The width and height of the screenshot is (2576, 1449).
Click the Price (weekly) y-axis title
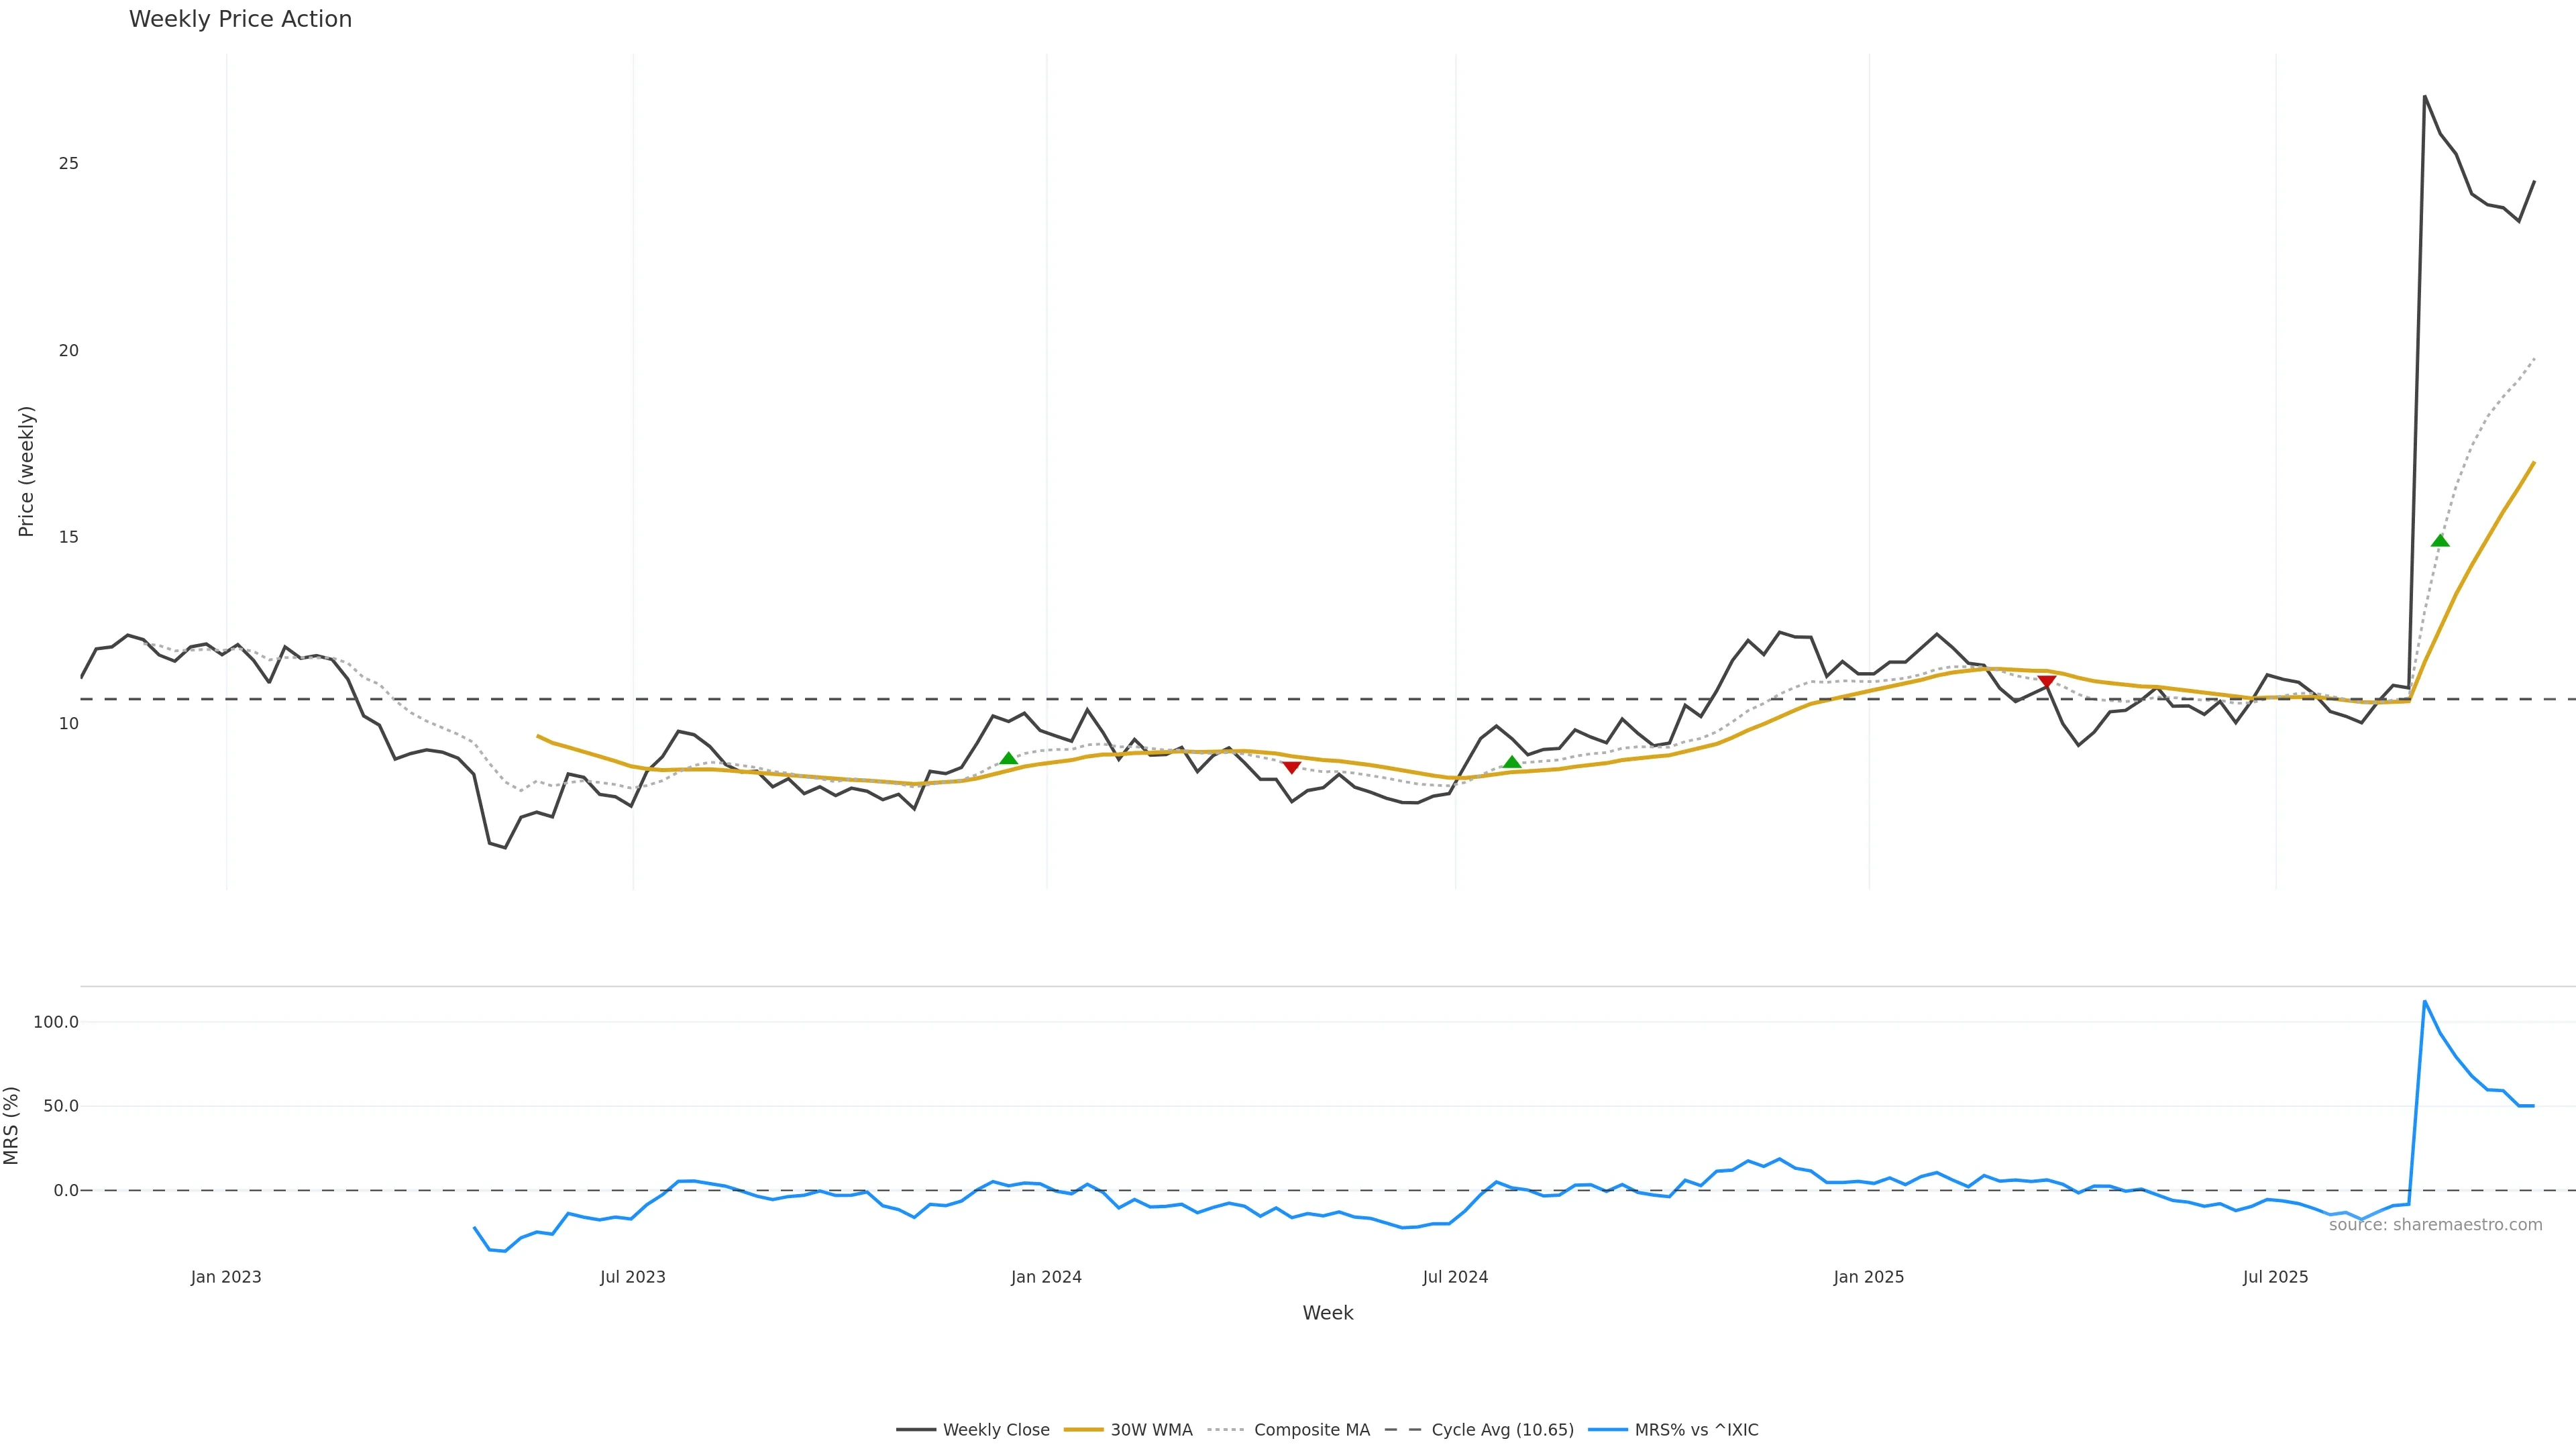point(26,471)
